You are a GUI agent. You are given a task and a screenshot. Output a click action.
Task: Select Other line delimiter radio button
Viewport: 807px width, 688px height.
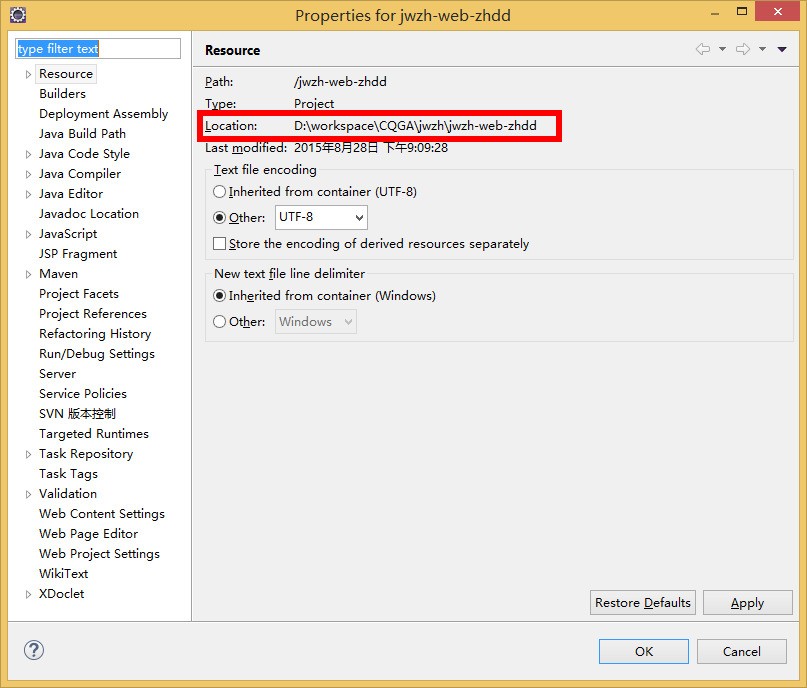click(219, 322)
